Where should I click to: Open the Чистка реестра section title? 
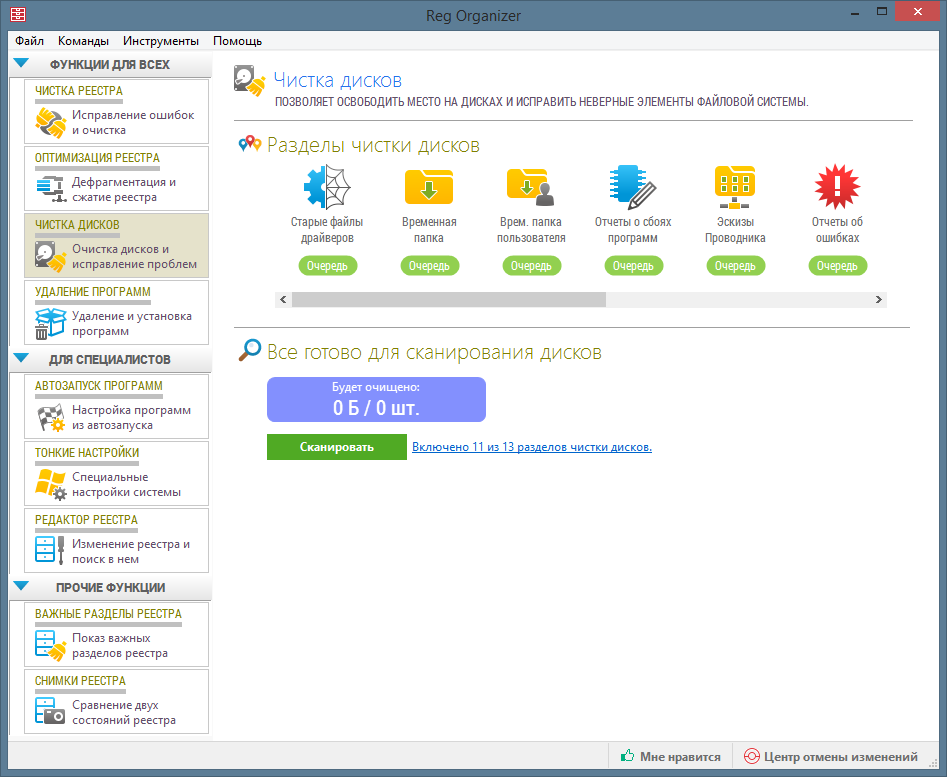point(79,91)
